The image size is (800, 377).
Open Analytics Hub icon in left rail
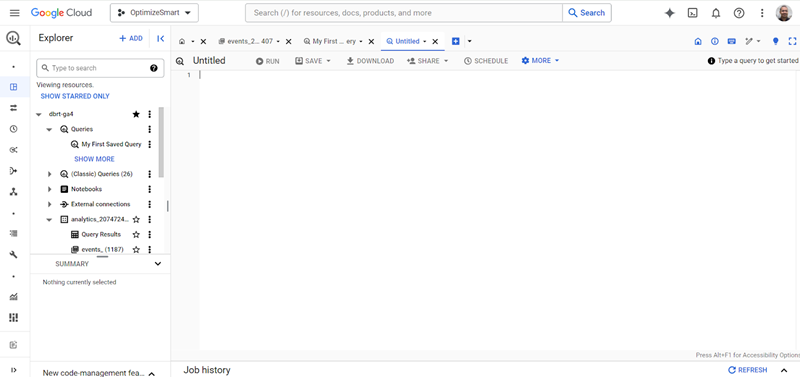(x=14, y=150)
